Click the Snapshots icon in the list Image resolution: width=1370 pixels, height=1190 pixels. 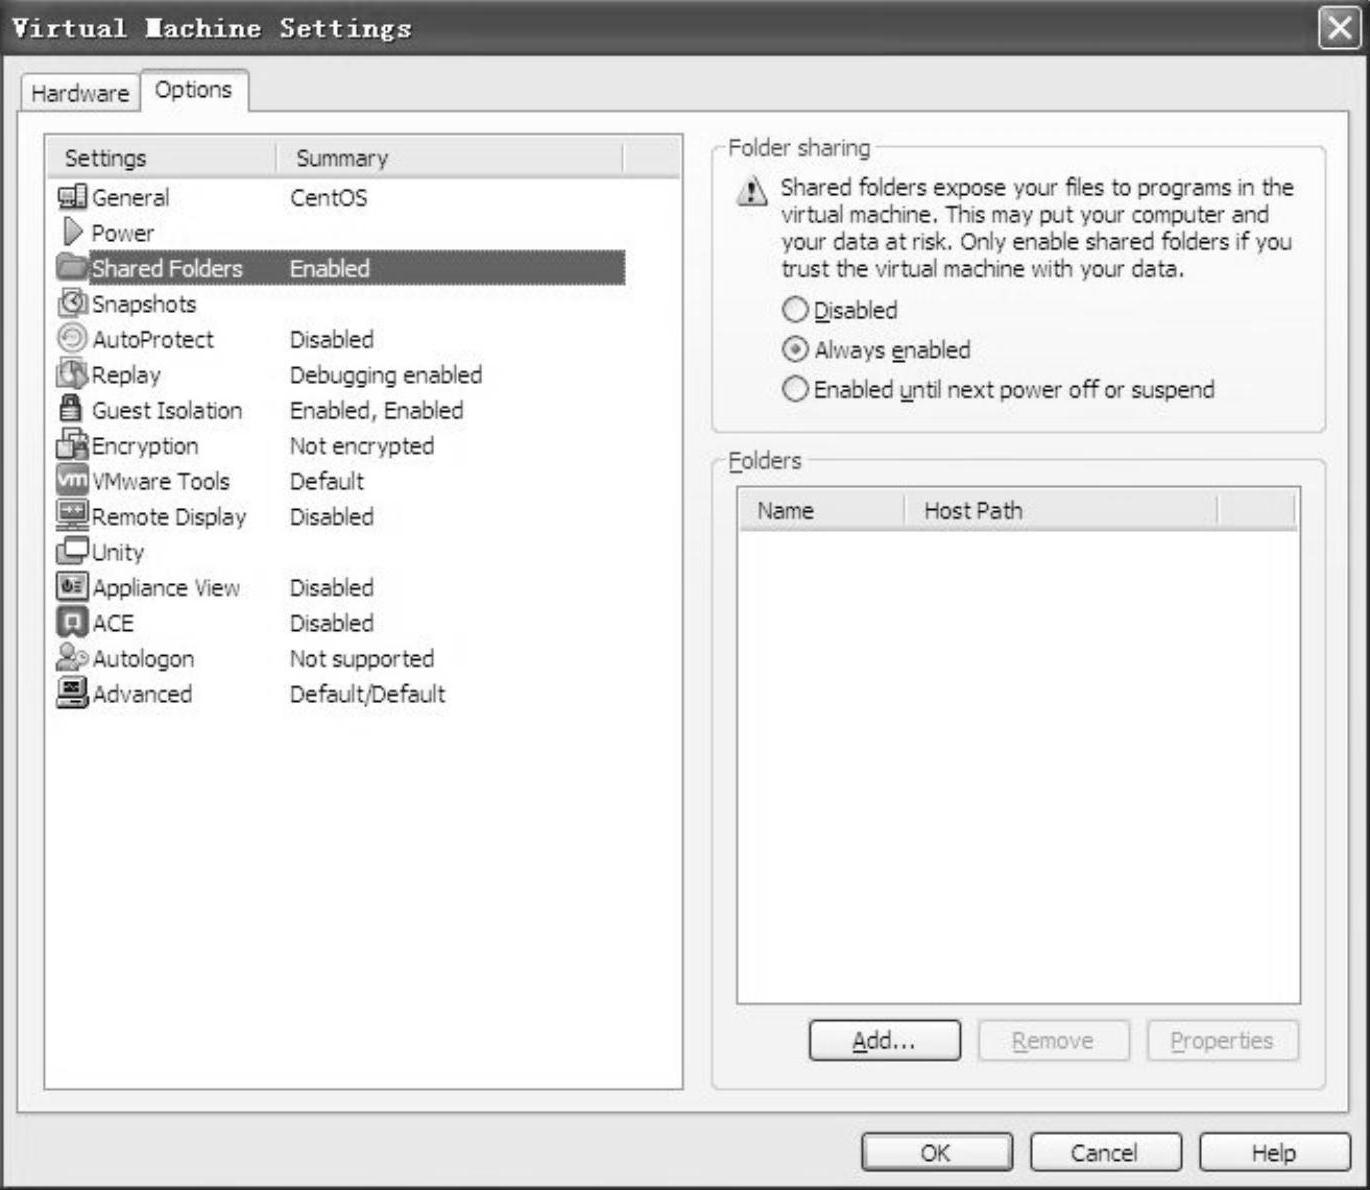(72, 303)
